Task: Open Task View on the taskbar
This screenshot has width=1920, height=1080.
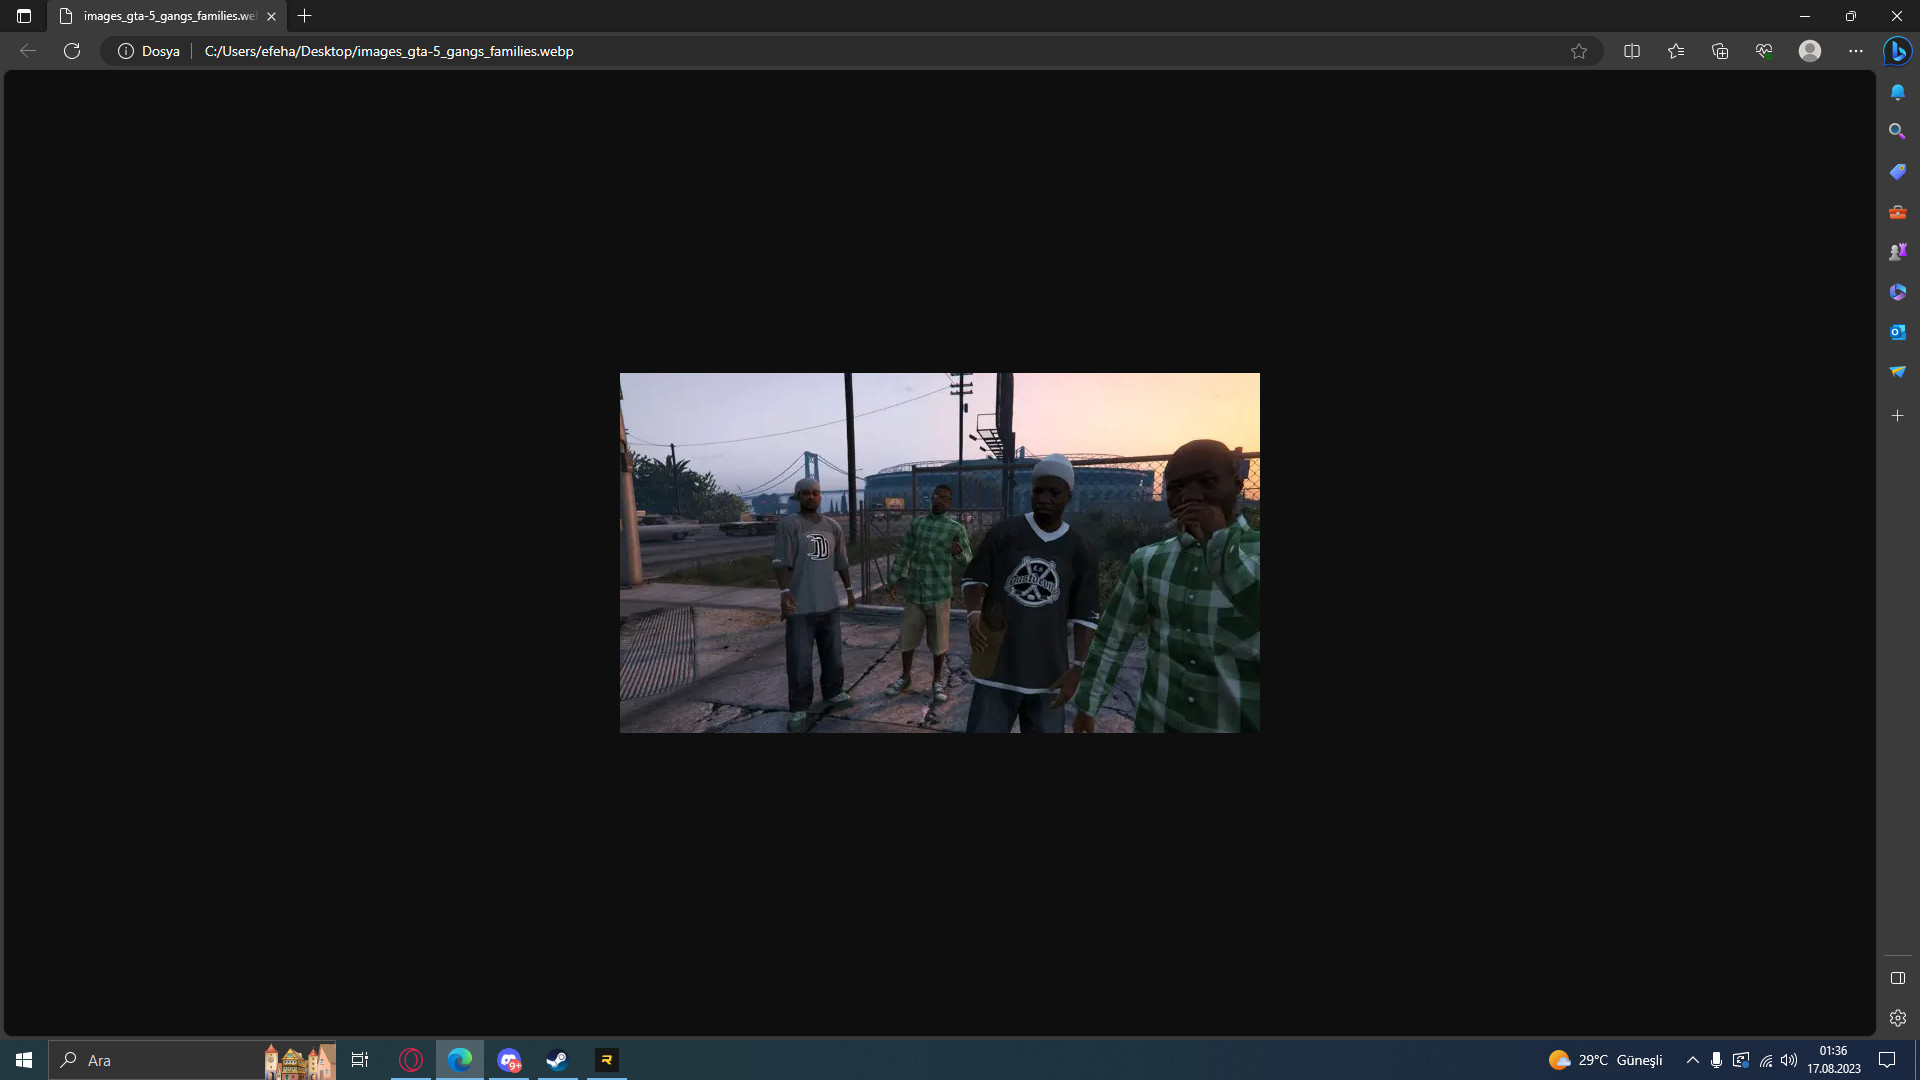Action: point(360,1060)
